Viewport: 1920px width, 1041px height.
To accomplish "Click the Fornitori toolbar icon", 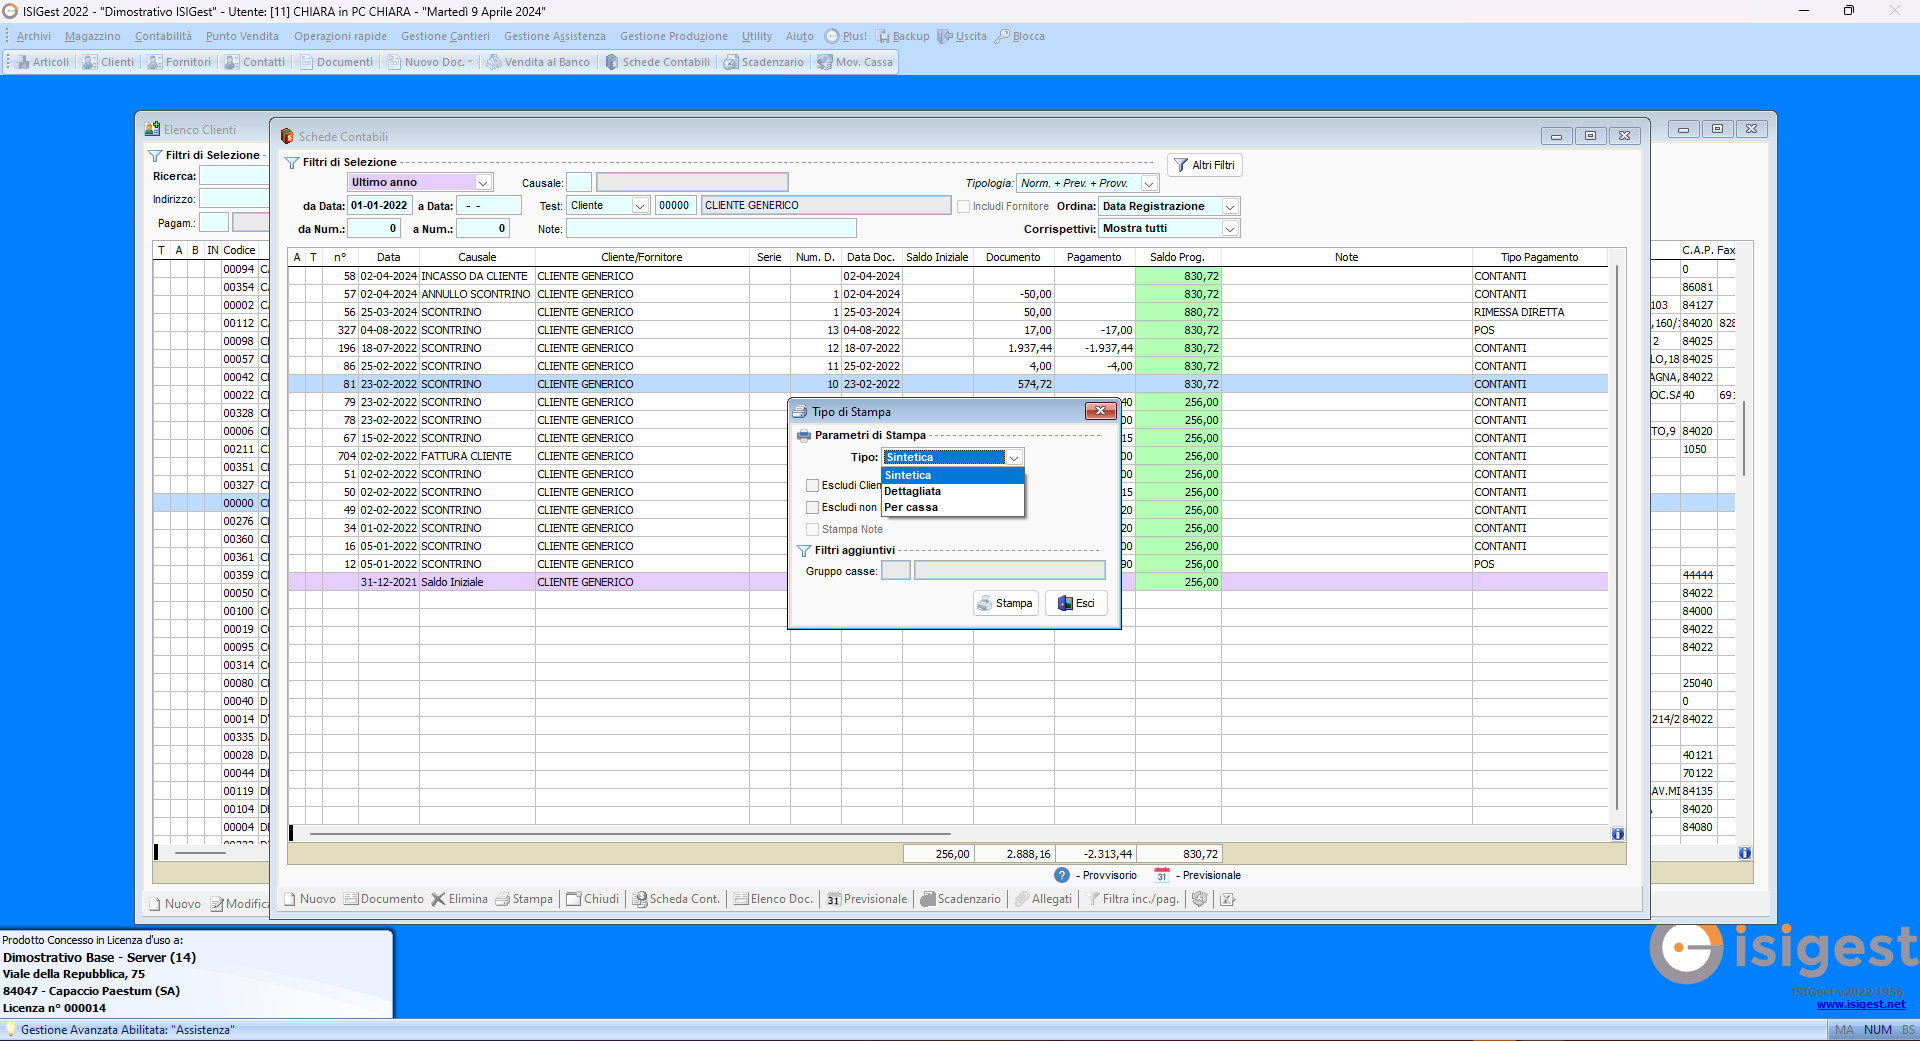I will pyautogui.click(x=178, y=61).
